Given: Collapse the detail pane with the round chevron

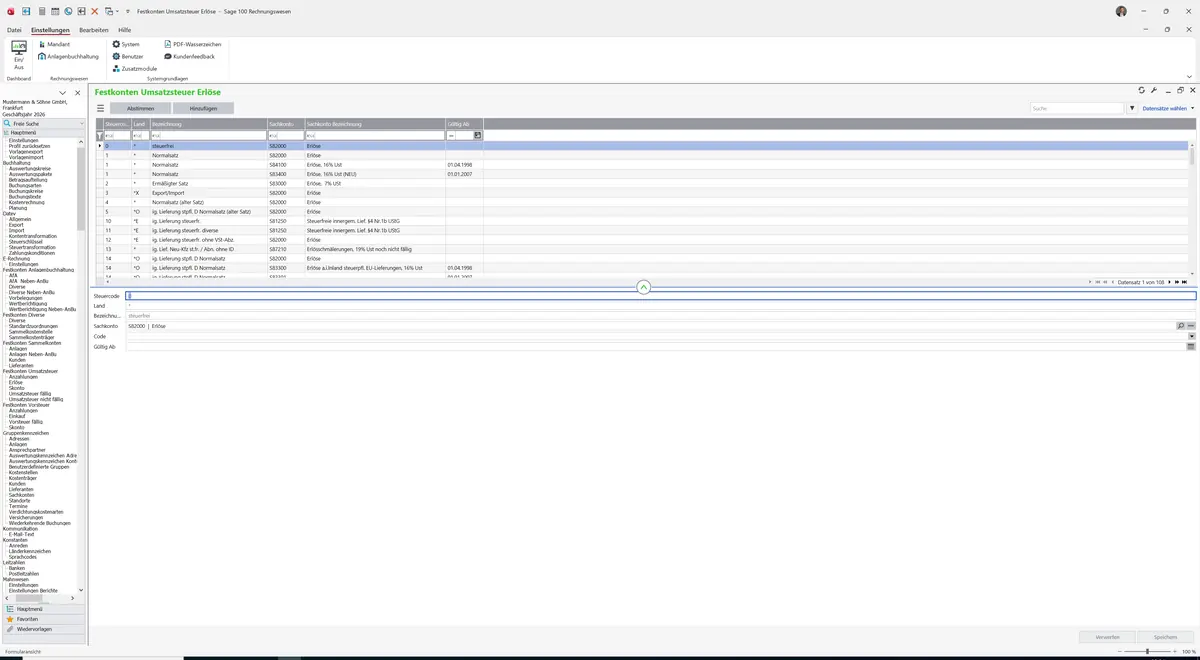Looking at the screenshot, I should tap(644, 287).
